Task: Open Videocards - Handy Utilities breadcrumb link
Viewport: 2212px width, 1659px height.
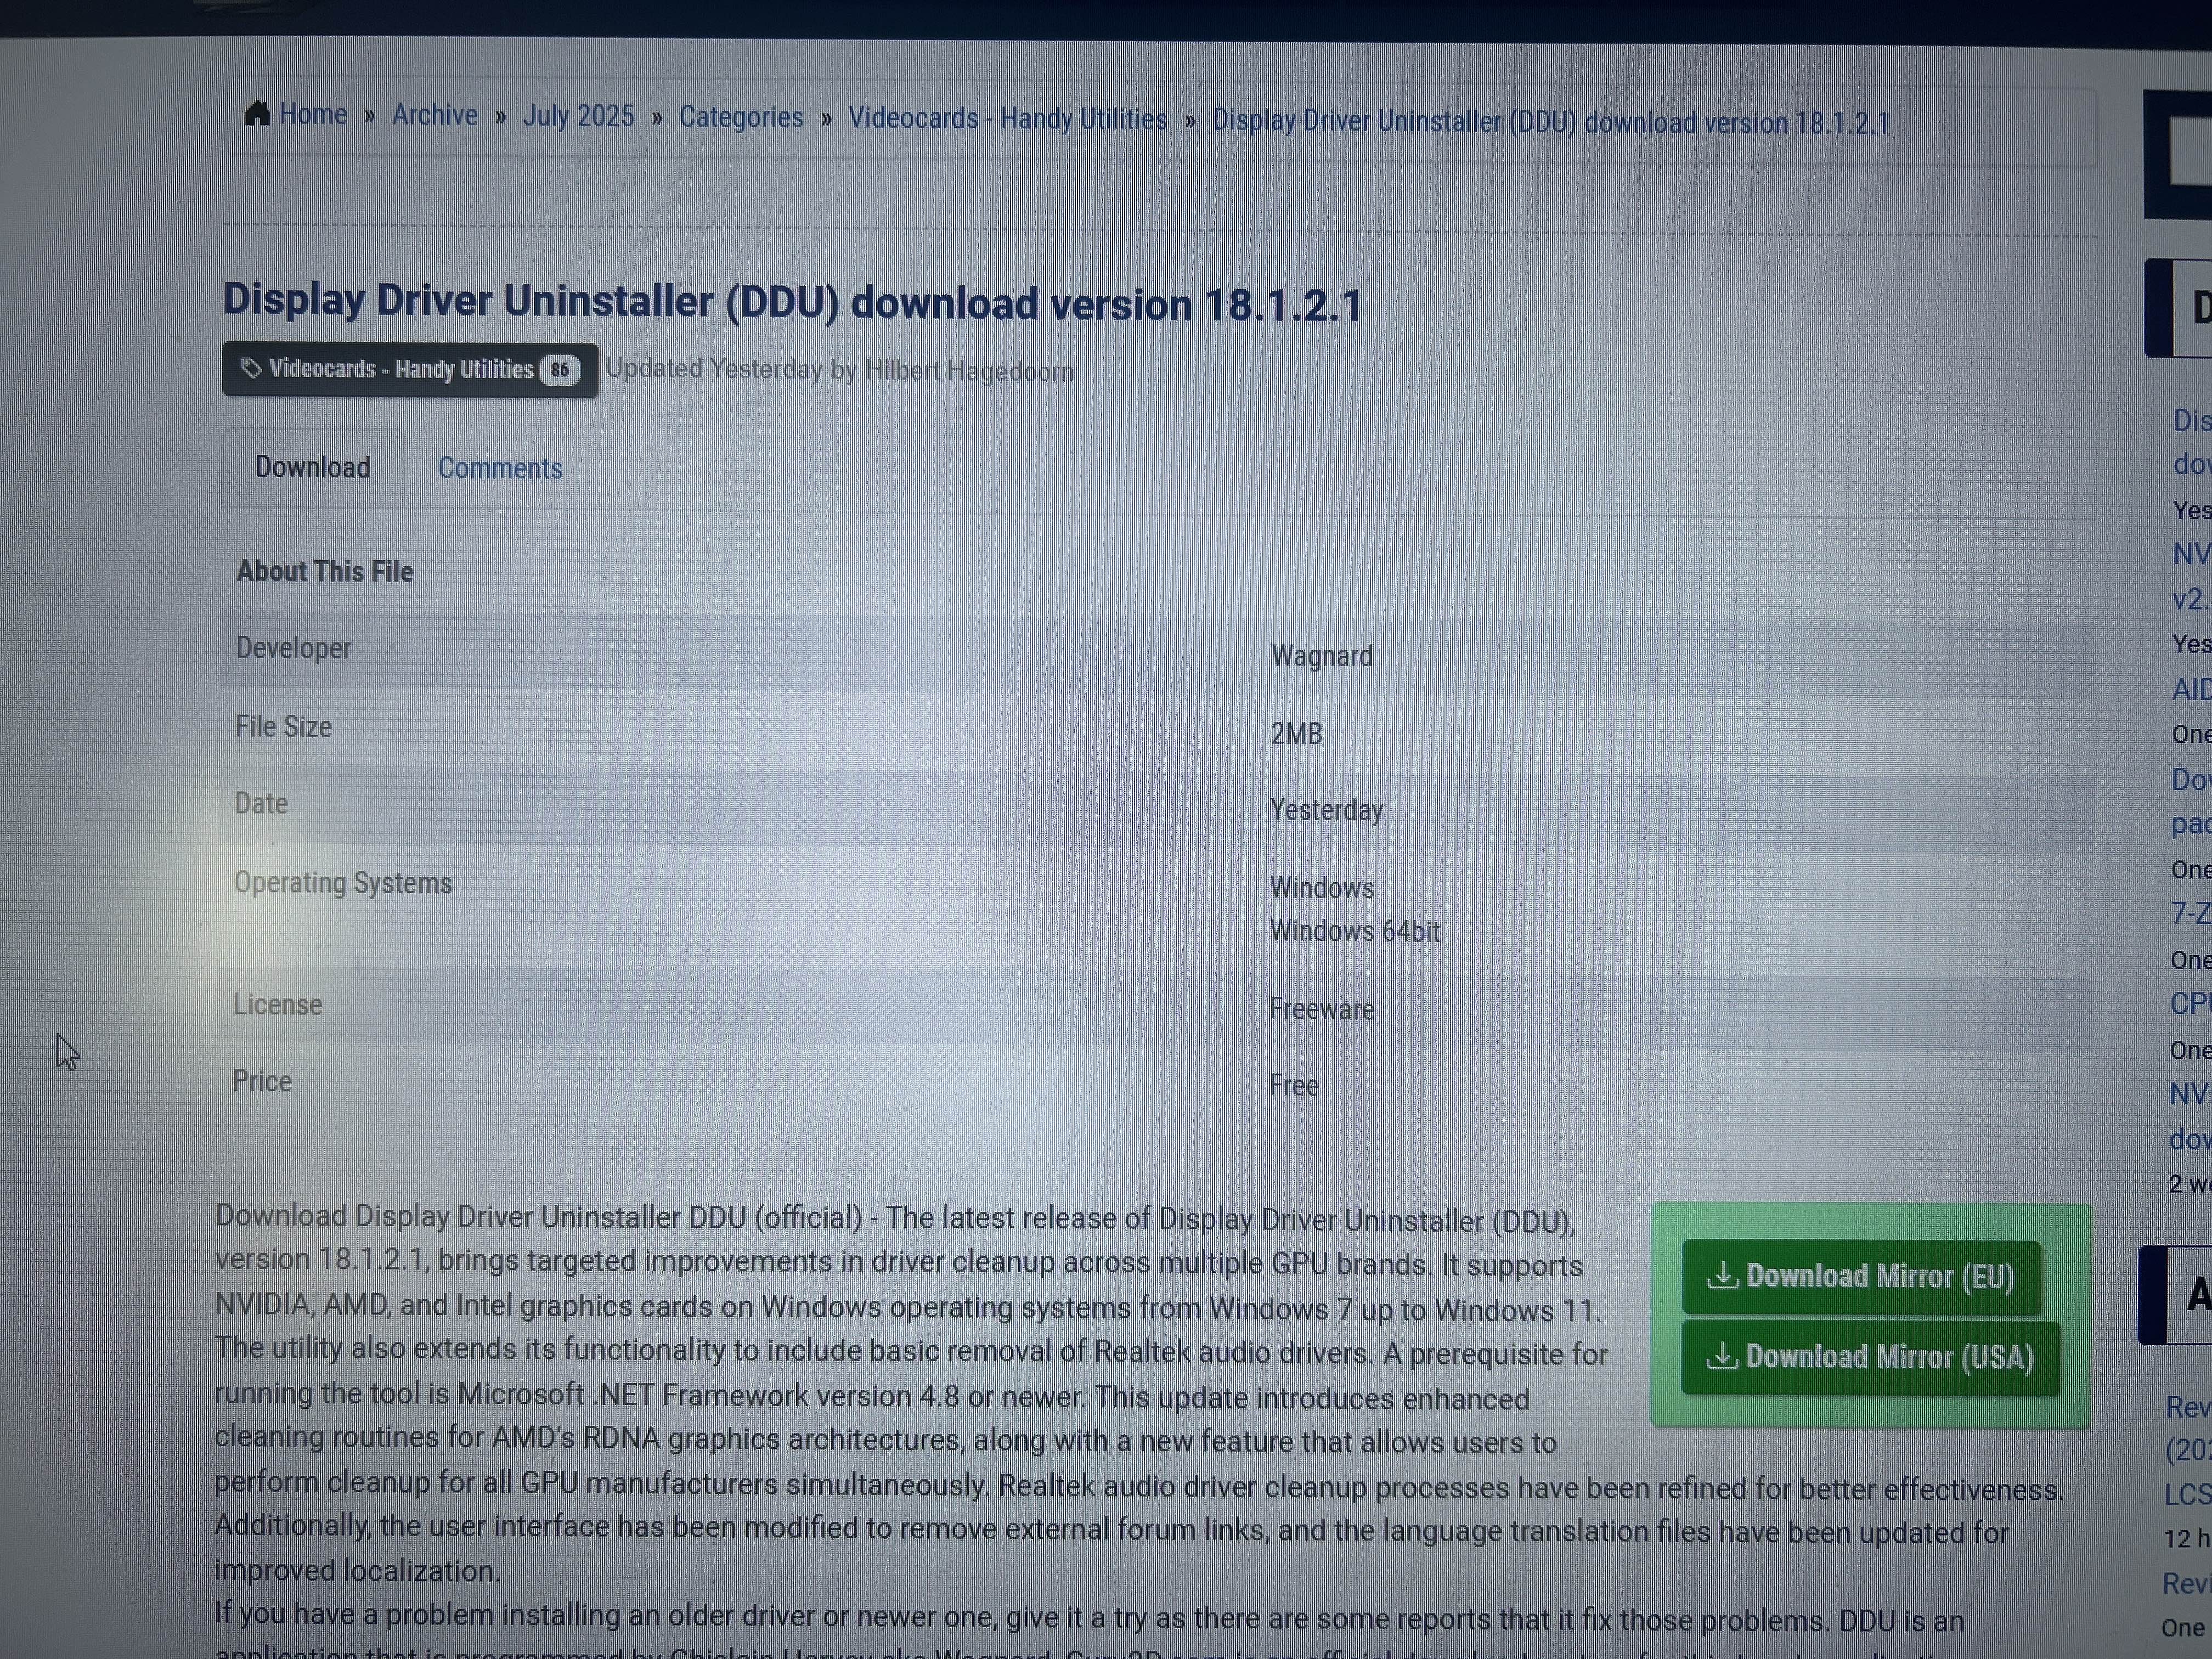Action: coord(1008,119)
